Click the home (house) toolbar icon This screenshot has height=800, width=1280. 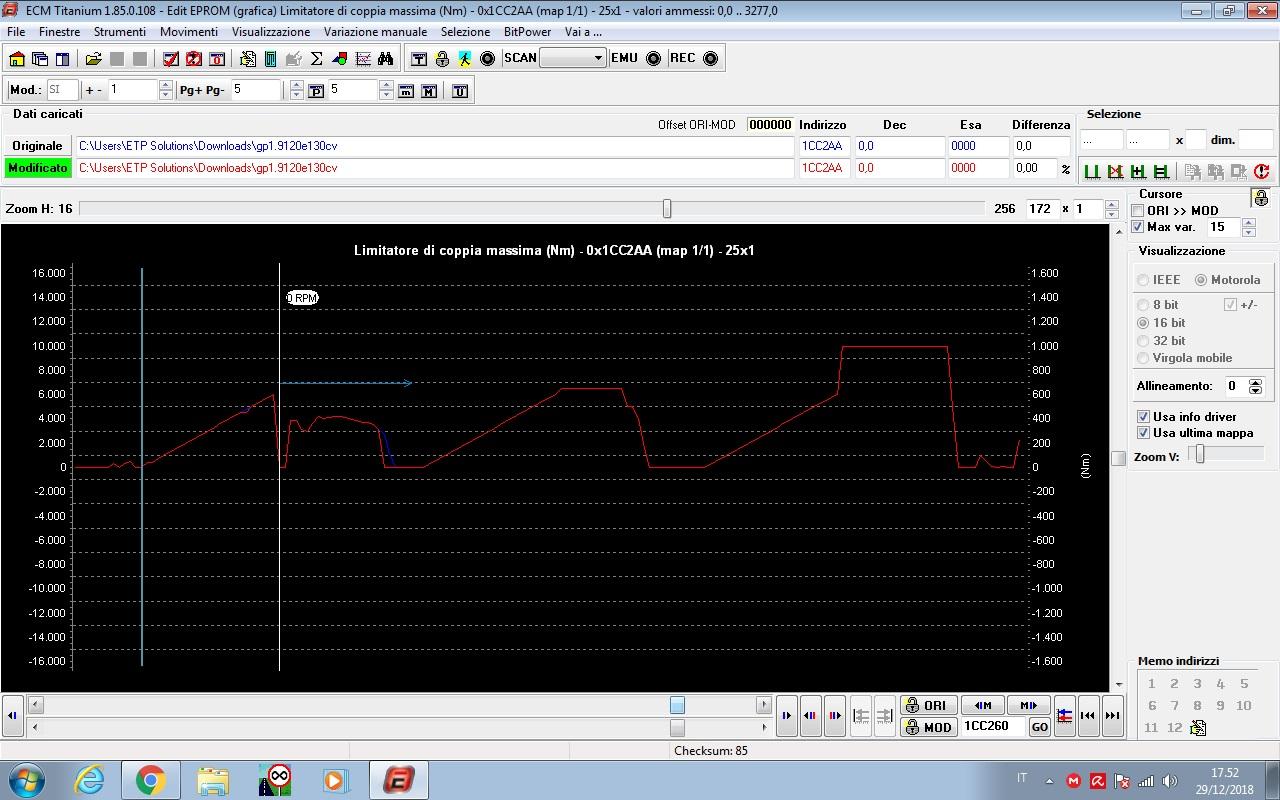click(x=17, y=59)
